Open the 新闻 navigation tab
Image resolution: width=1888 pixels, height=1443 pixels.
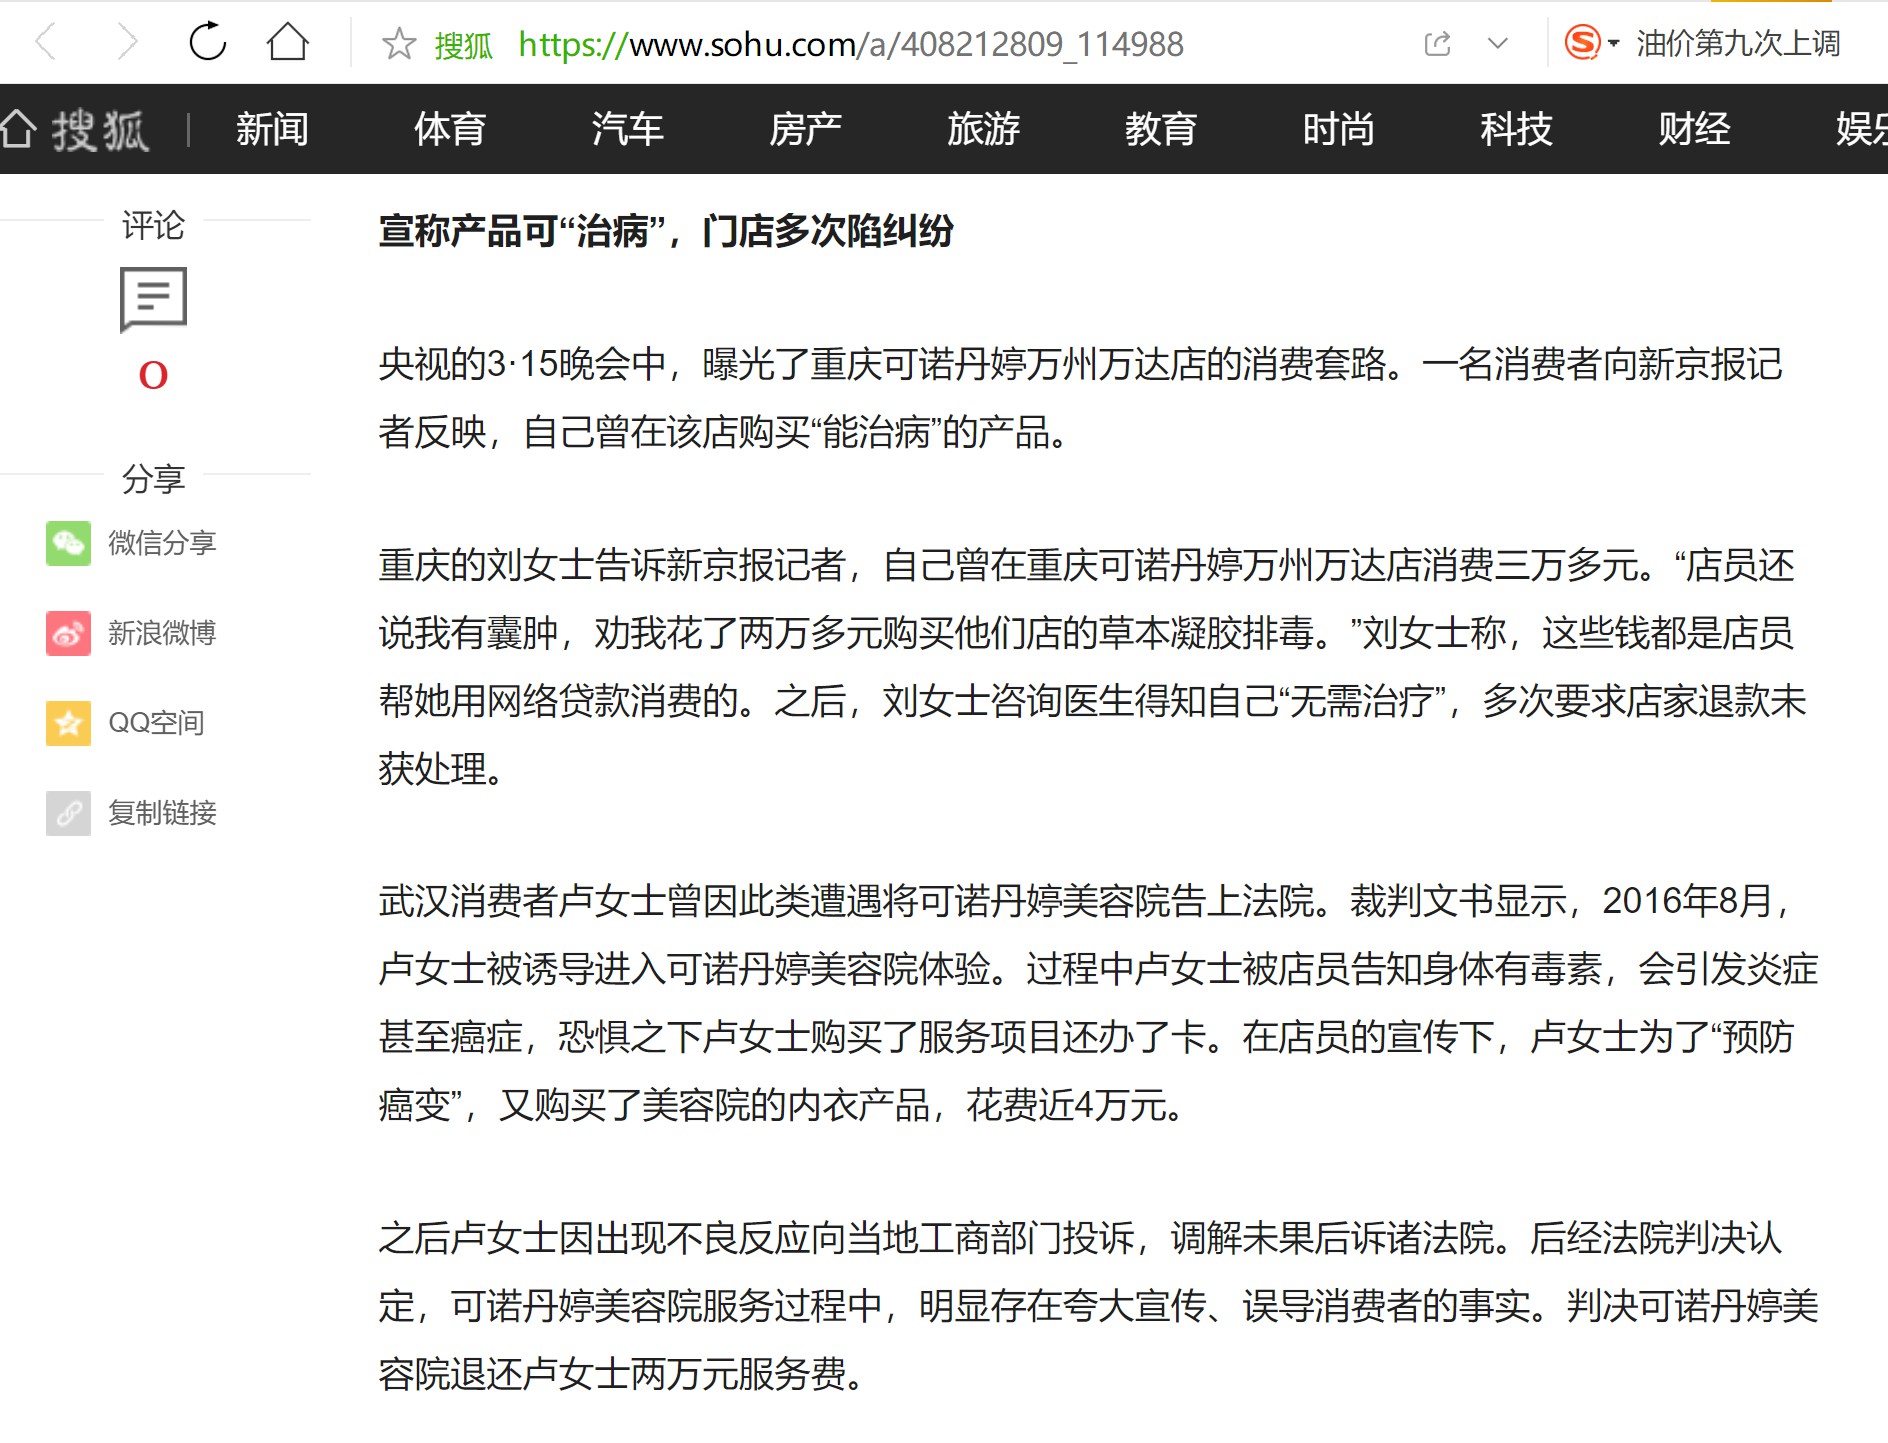click(x=272, y=129)
